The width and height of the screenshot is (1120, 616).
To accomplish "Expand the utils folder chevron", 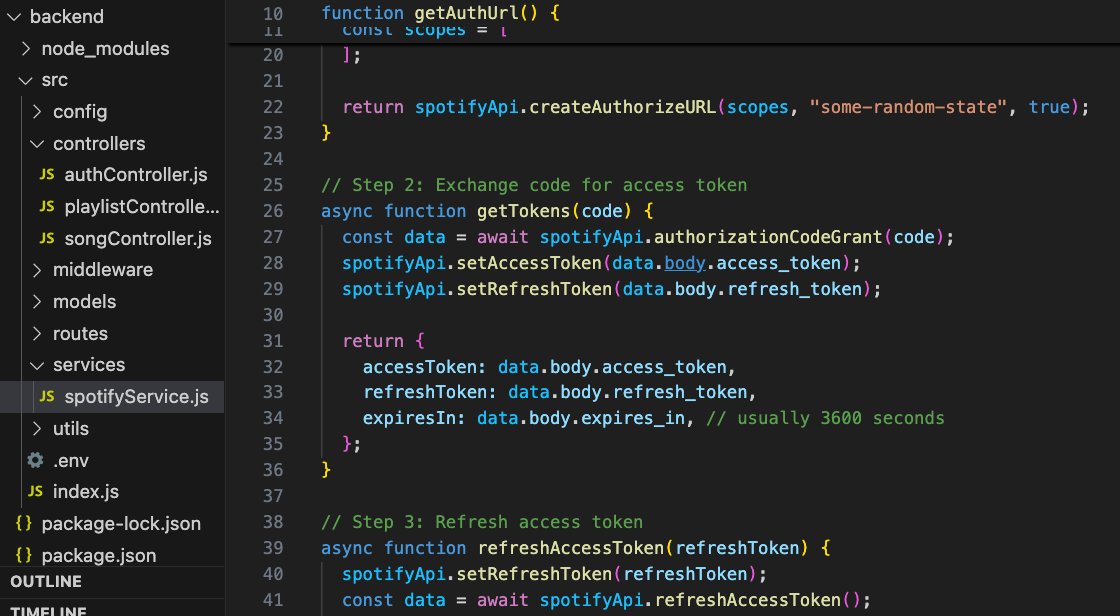I will pos(37,429).
